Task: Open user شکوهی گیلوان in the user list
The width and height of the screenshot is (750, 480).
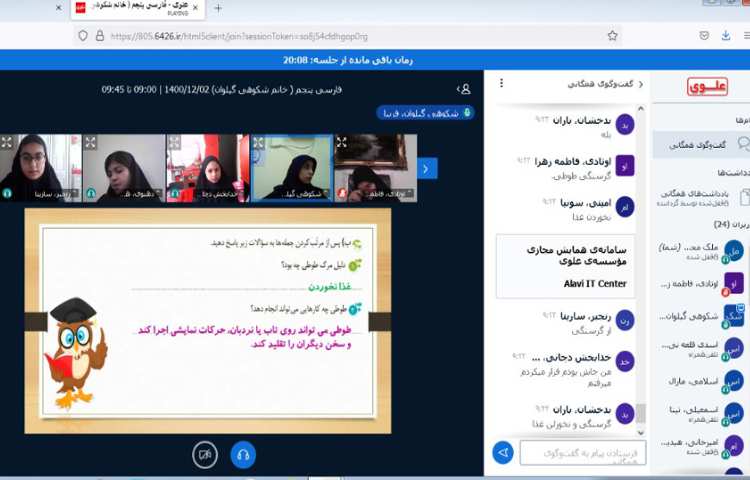Action: 701,316
